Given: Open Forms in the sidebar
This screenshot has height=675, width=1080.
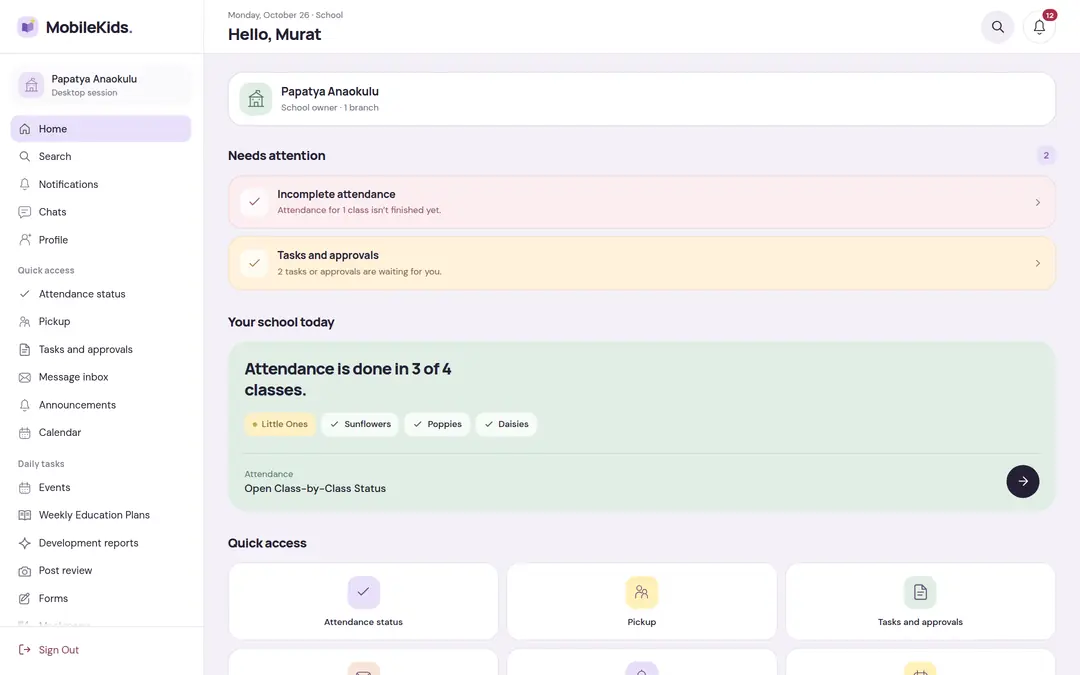Looking at the screenshot, I should pos(101,599).
